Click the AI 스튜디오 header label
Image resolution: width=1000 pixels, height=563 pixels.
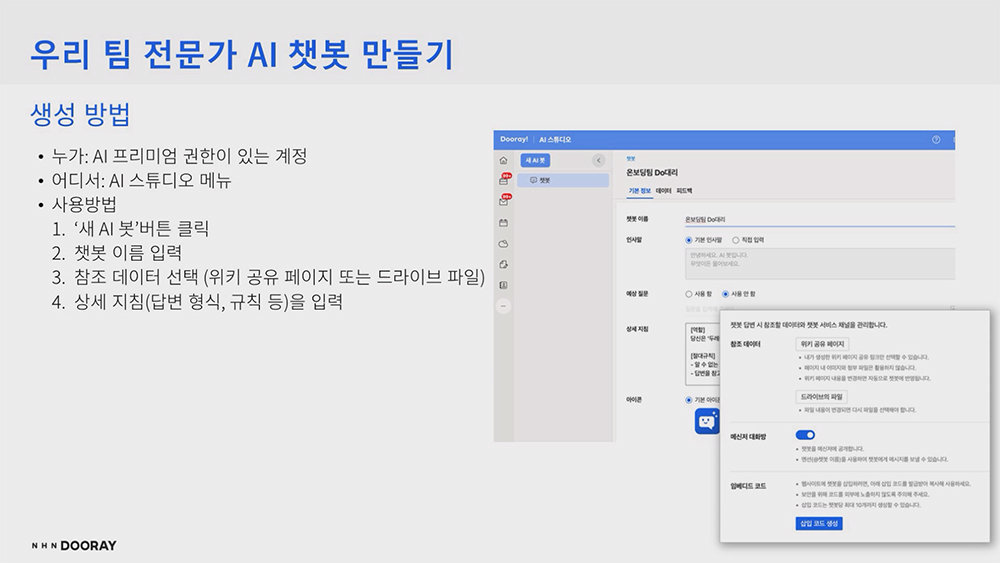pos(555,140)
